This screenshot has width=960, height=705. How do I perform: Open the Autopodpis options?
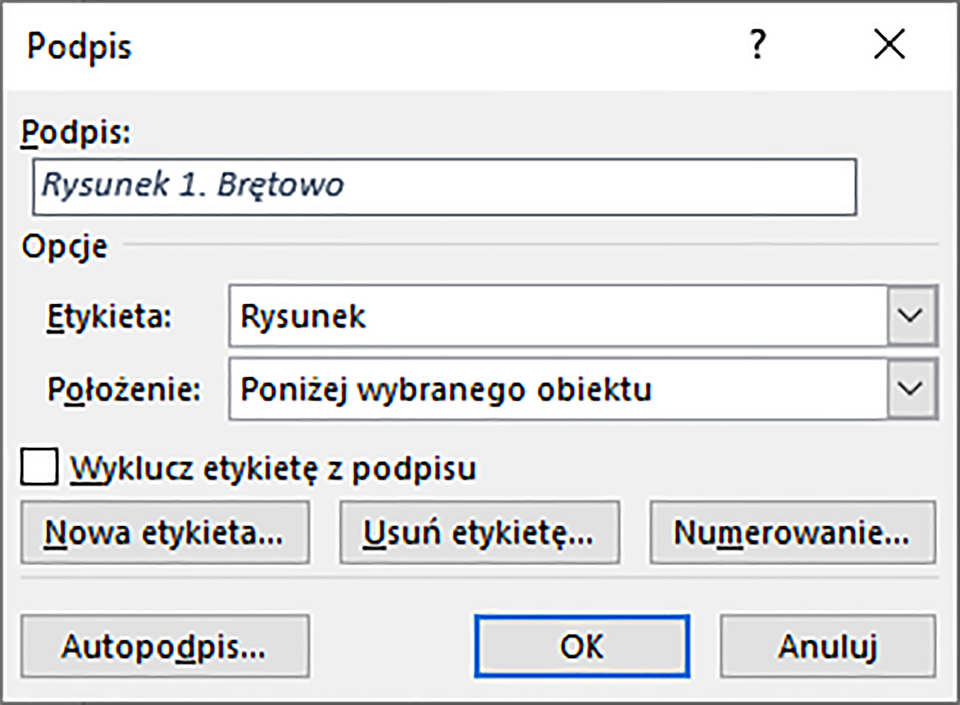(x=164, y=646)
